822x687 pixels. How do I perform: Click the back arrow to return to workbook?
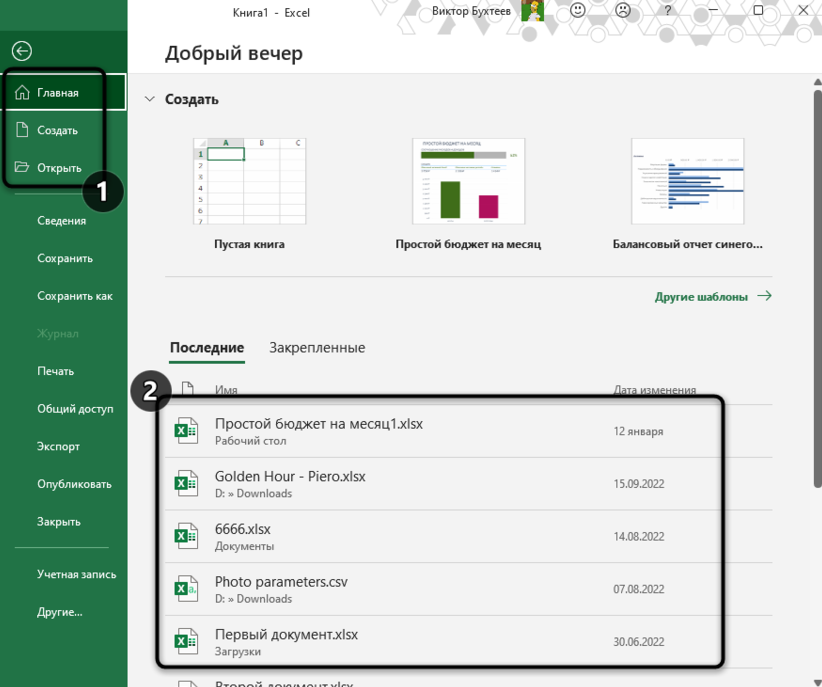click(21, 51)
